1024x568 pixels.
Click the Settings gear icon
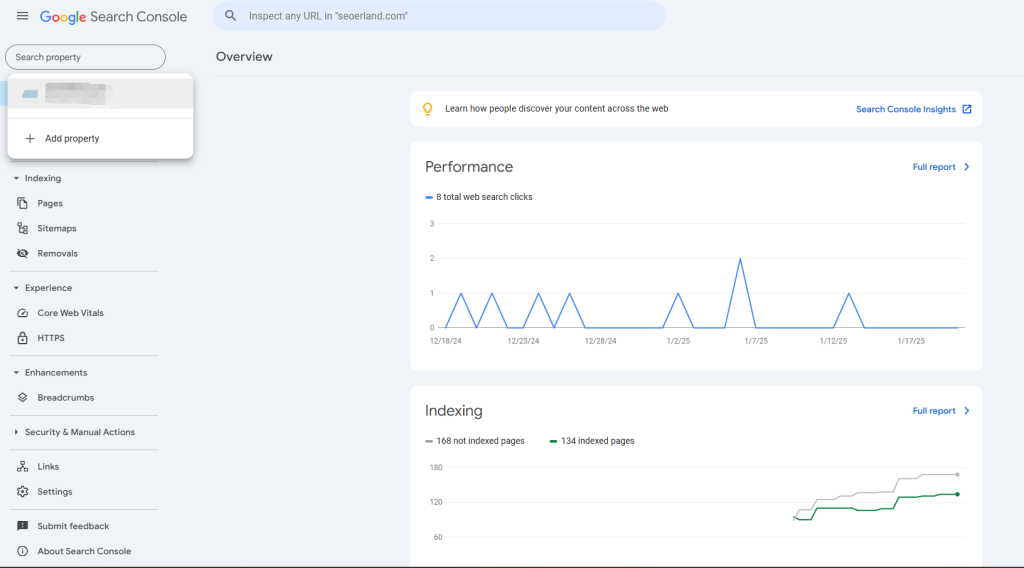pyautogui.click(x=23, y=491)
